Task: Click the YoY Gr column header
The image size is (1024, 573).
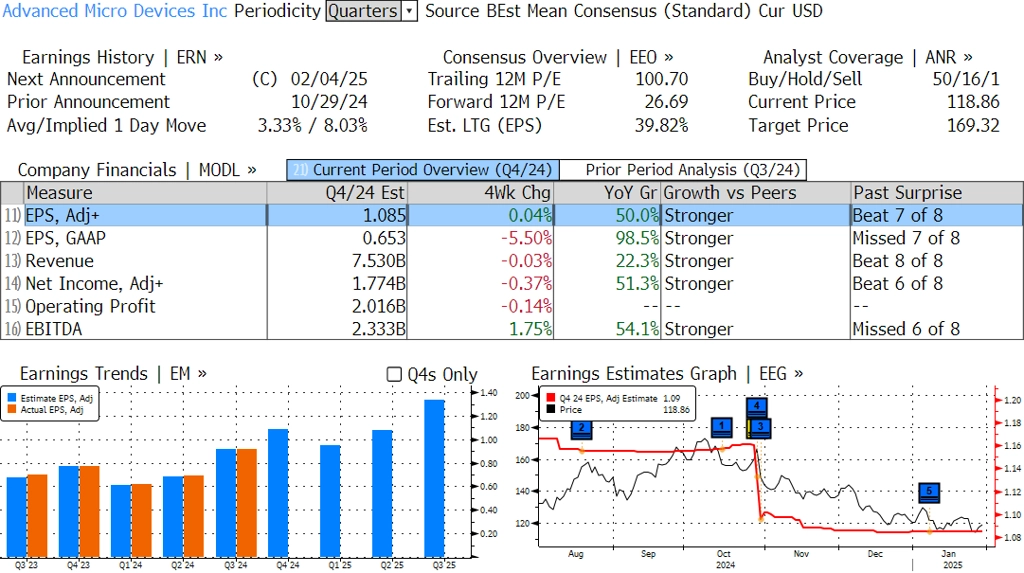Action: tap(607, 193)
